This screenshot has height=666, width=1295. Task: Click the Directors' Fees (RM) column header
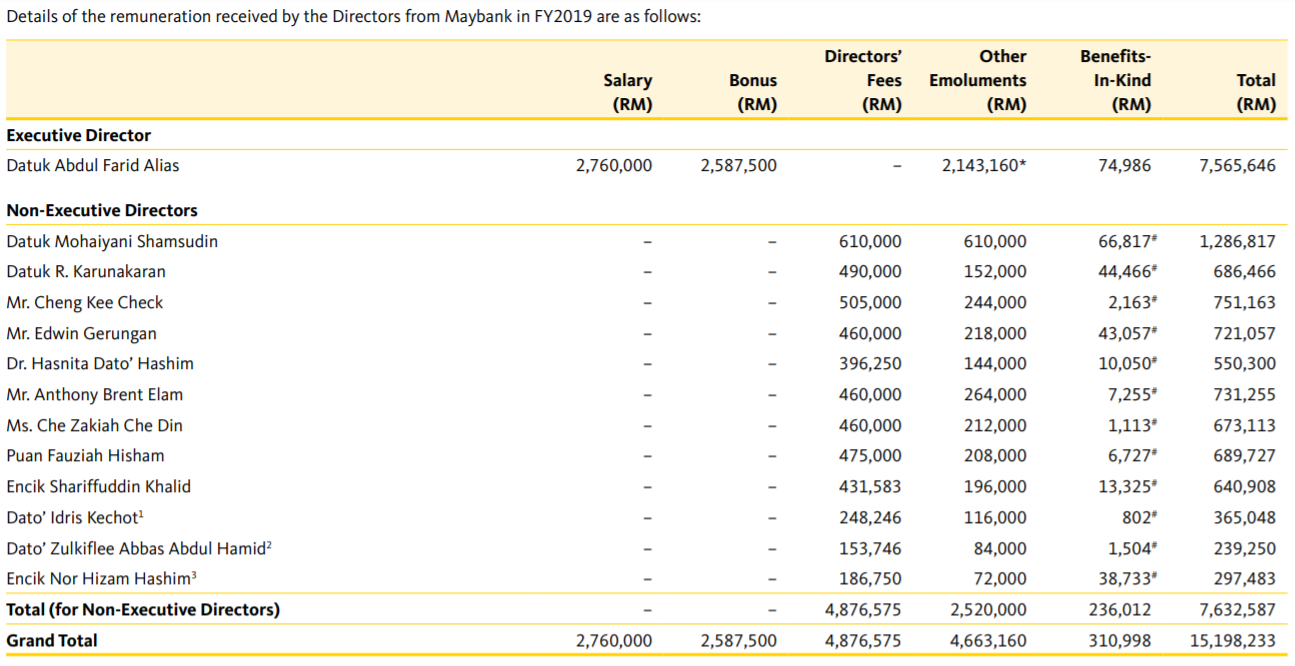click(862, 80)
